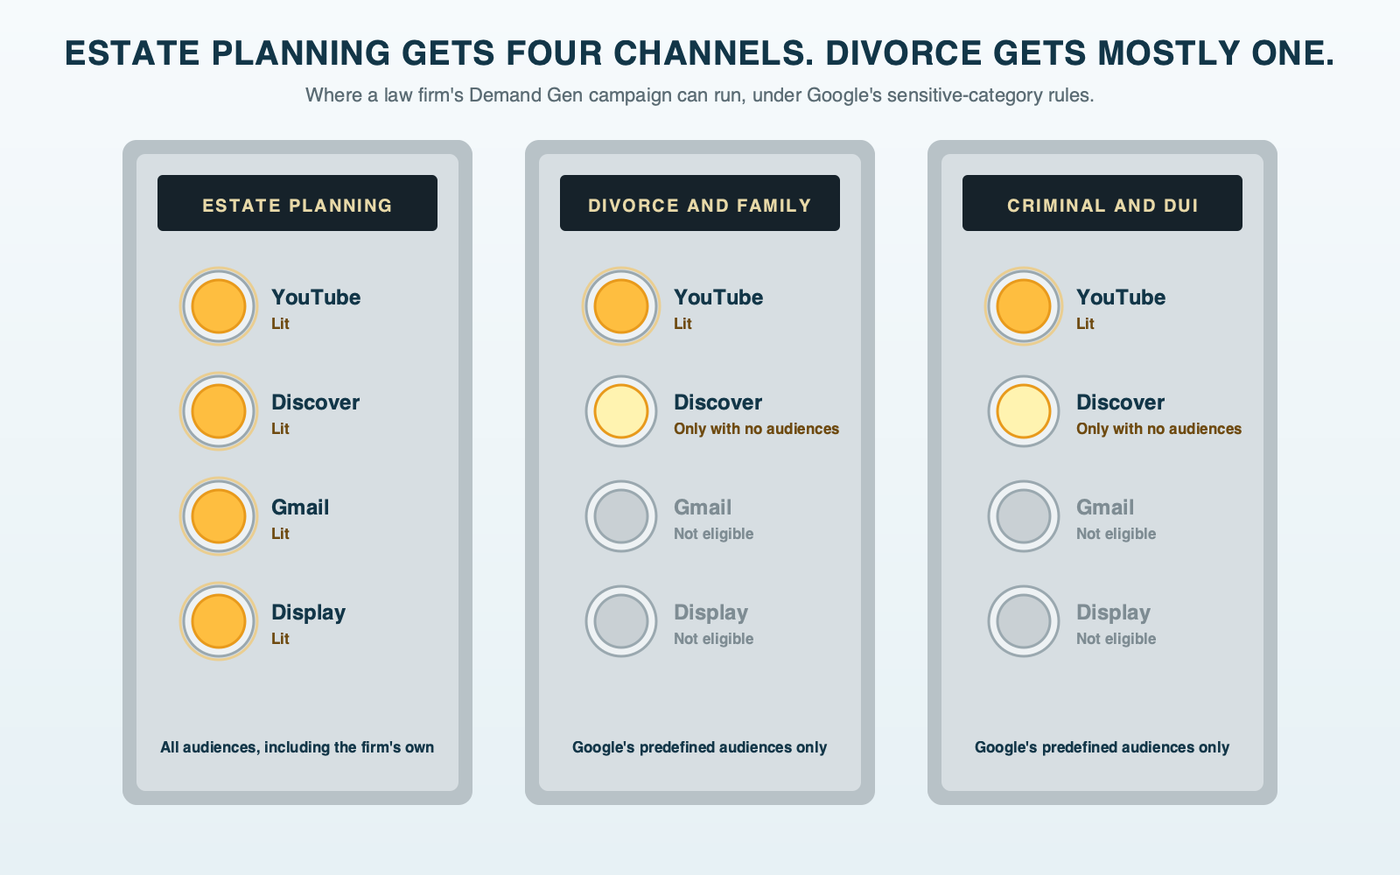Pick the 'Discover' label in Criminal and DUI
The image size is (1400, 875).
click(x=1120, y=402)
